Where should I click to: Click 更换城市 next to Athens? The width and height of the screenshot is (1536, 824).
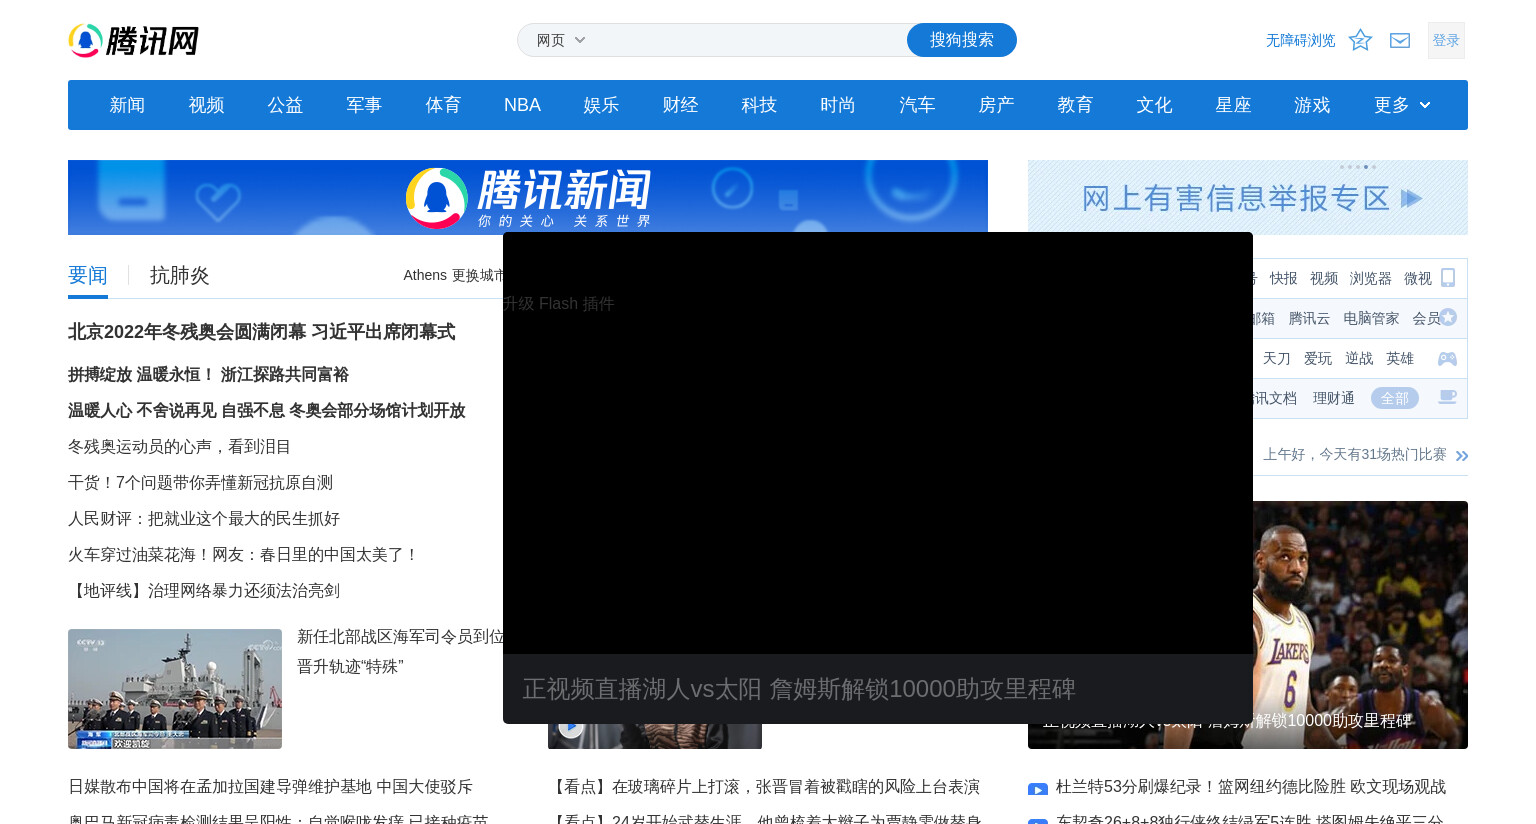(x=477, y=275)
